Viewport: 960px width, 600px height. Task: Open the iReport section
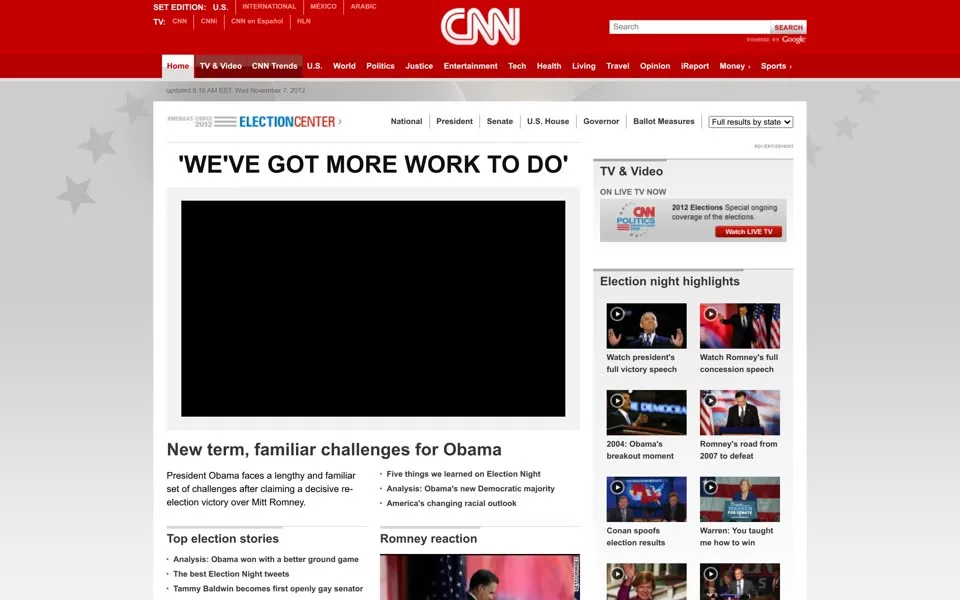point(694,66)
